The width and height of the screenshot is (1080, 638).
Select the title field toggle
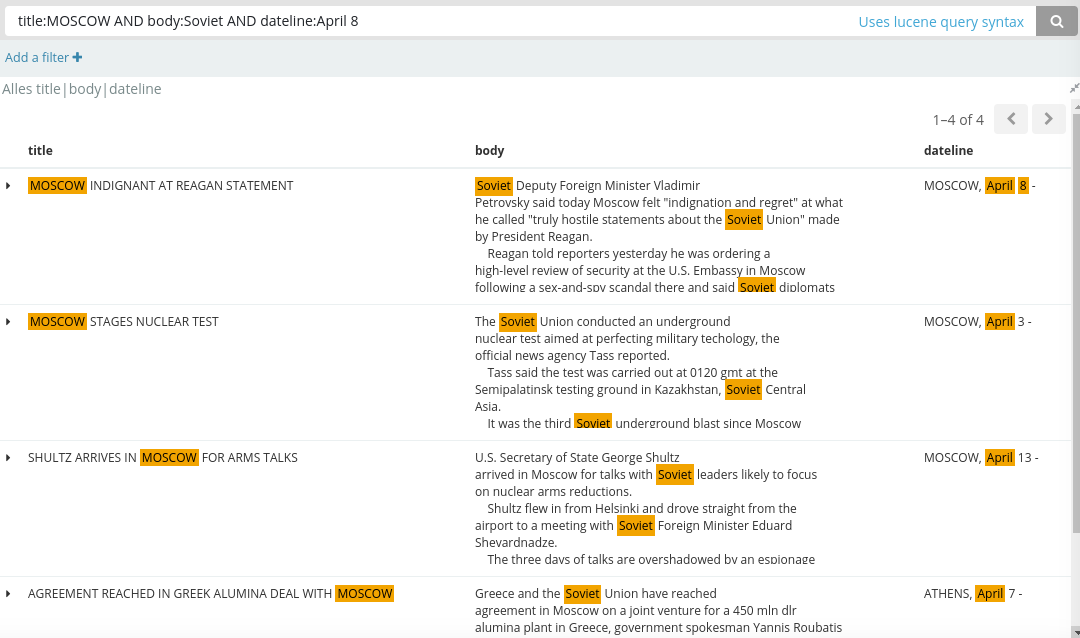pos(48,89)
